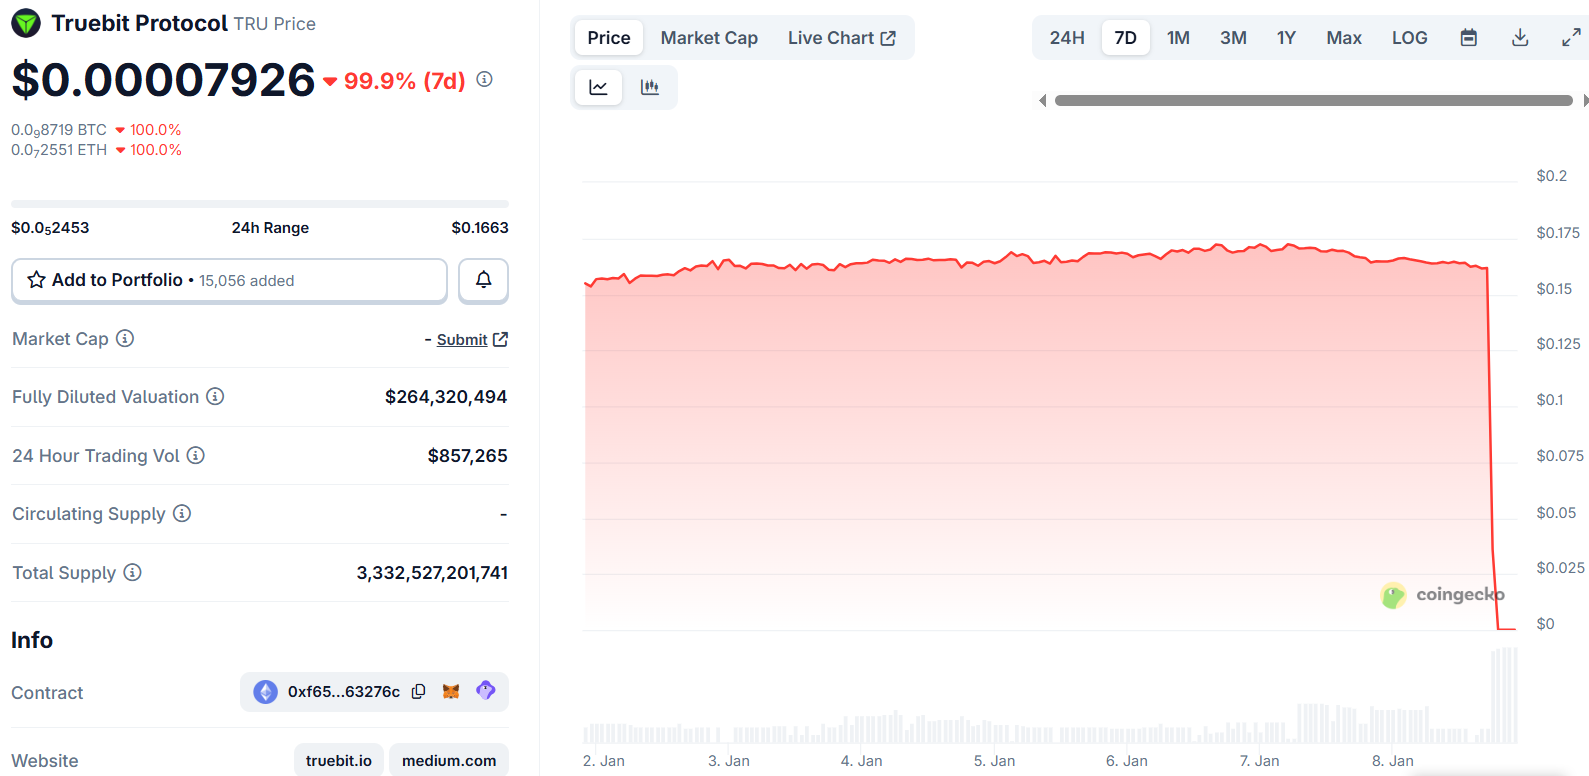Select the Max time range
The height and width of the screenshot is (776, 1589).
[1344, 38]
